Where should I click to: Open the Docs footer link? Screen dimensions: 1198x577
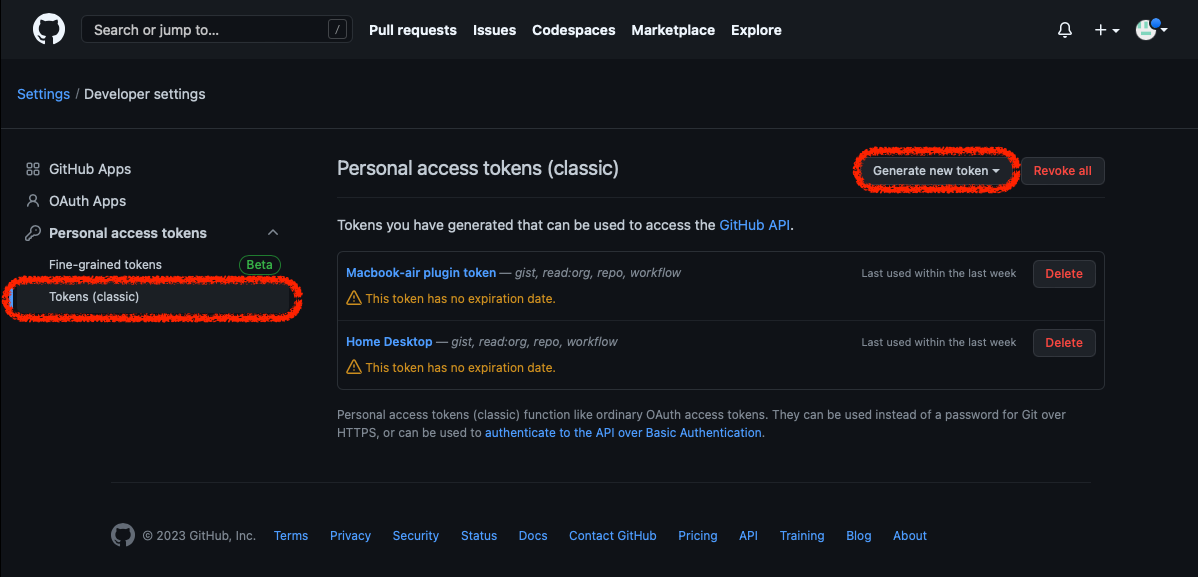533,536
